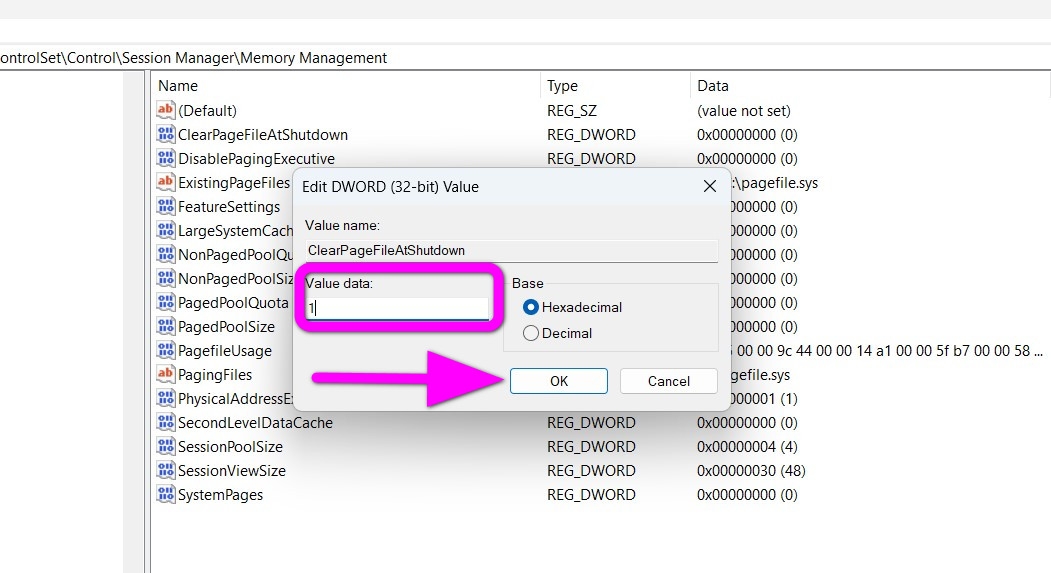The image size is (1051, 573).
Task: Click the PagedPoolQuota DWORD icon
Action: [x=165, y=302]
